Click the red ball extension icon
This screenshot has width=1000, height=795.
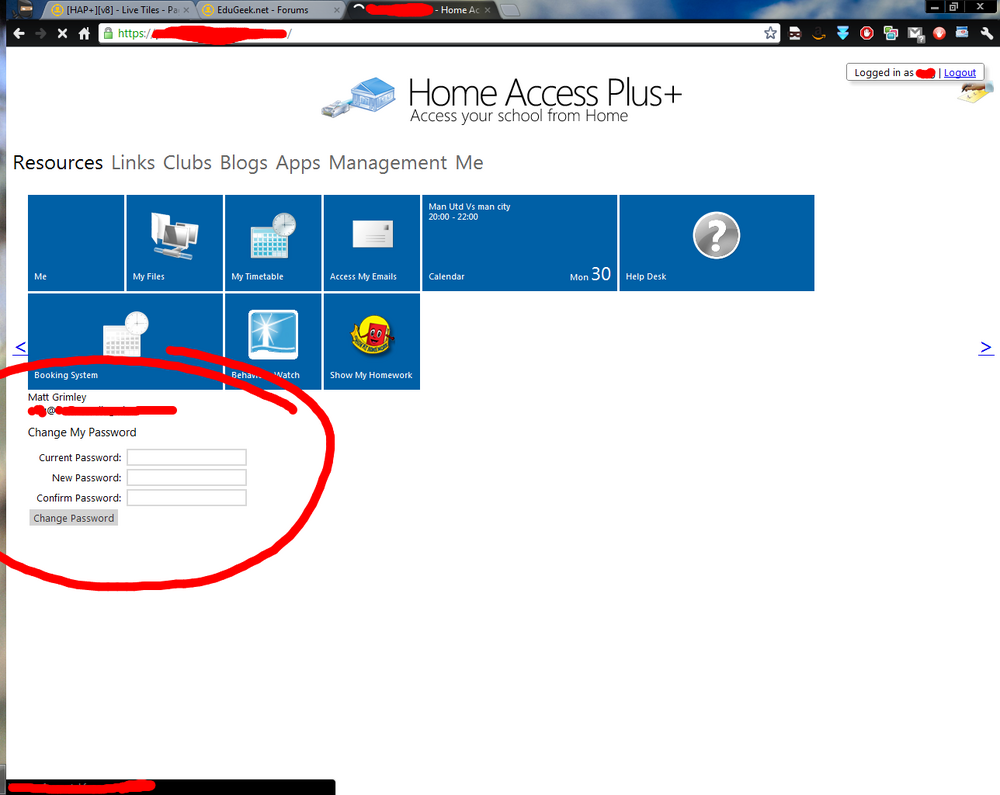point(939,33)
